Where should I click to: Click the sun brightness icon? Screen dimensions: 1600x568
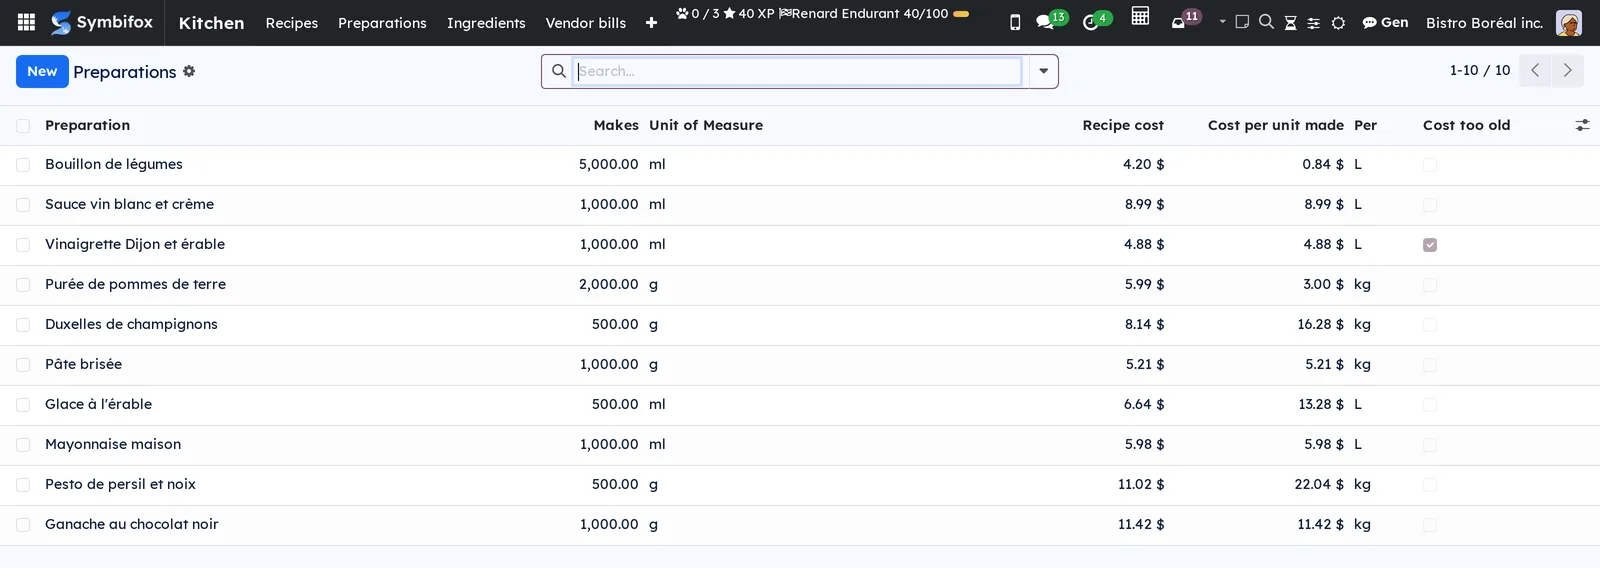pyautogui.click(x=1338, y=23)
